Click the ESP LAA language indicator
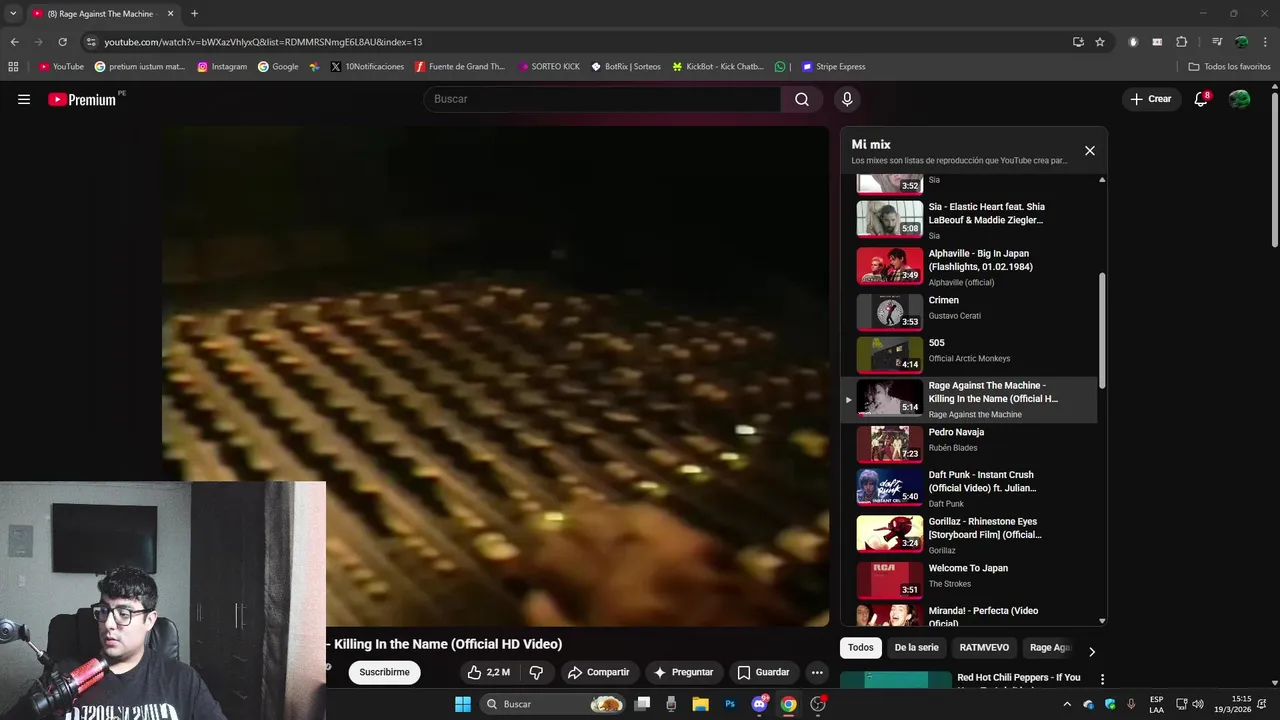This screenshot has height=720, width=1280. coord(1157,704)
